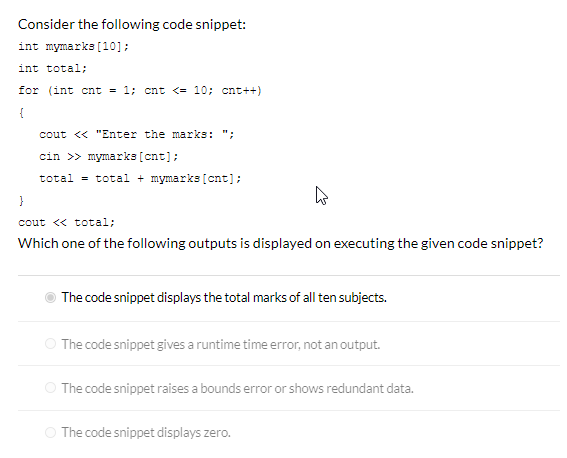Click the code line 'int mymarks[10];'
Screen dimensions: 567x458
pos(73,47)
